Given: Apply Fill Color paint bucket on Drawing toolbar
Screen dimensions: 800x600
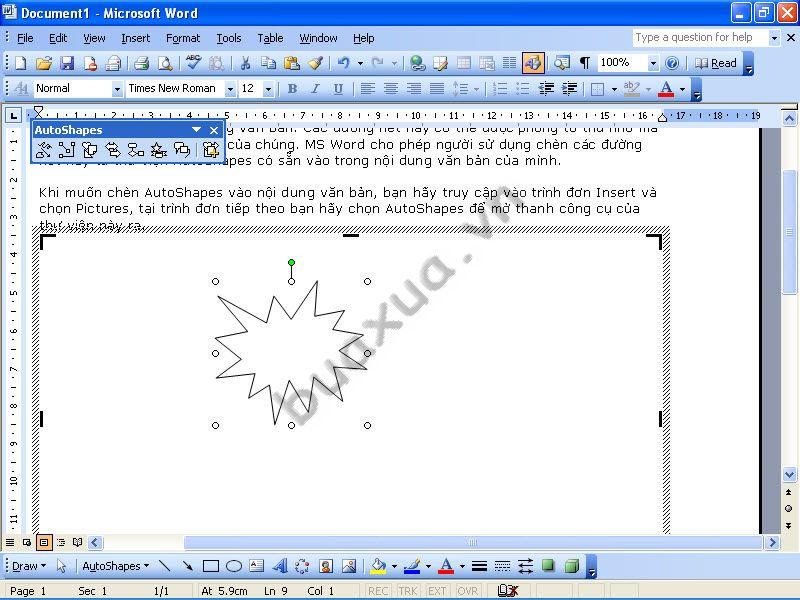Looking at the screenshot, I should point(379,566).
